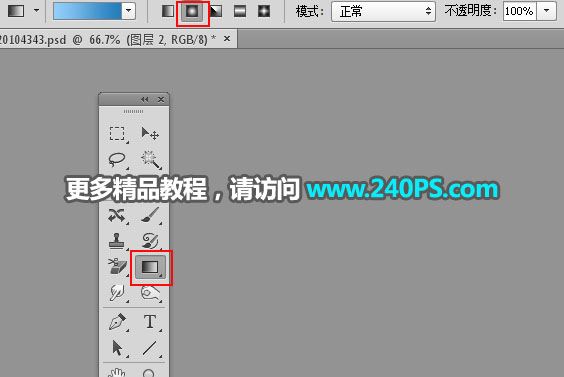Select the Magic Wand tool
Screen dimensions: 564x377
(150, 159)
